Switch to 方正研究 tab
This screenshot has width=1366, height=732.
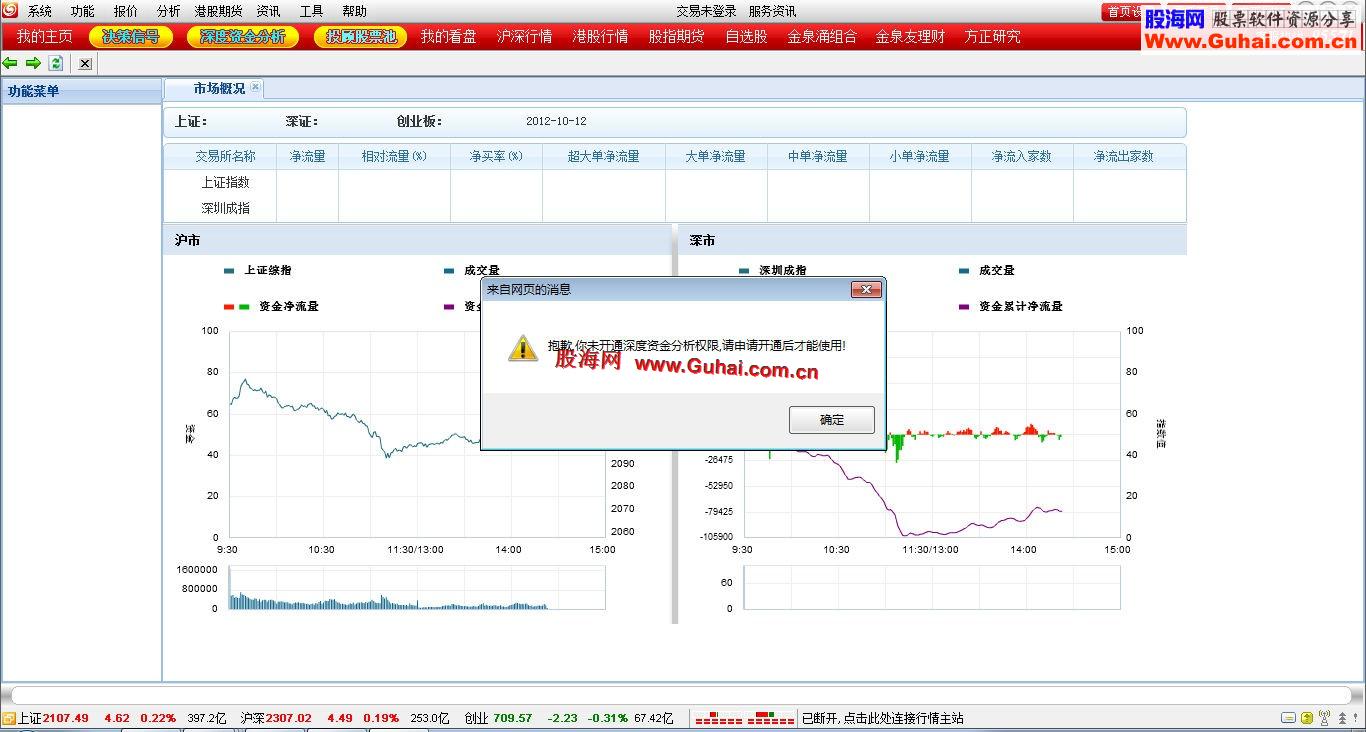click(x=993, y=36)
